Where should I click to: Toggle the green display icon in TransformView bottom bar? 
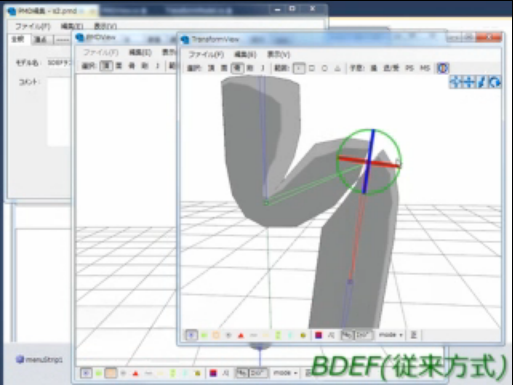pos(204,335)
